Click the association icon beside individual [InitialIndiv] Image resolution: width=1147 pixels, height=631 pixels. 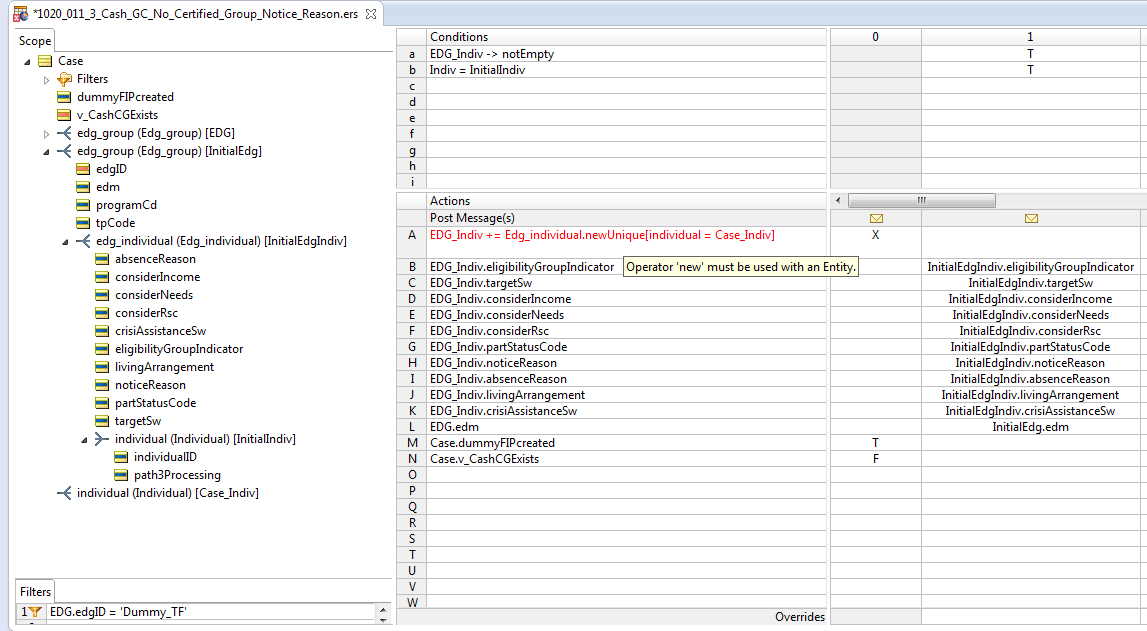tap(102, 439)
